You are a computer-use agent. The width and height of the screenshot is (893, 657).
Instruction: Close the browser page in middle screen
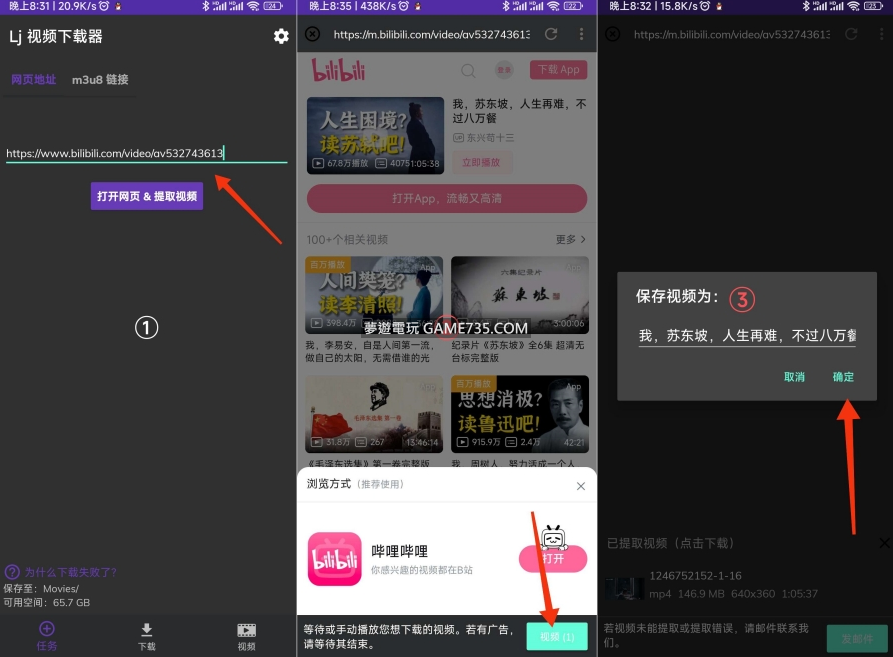(x=312, y=34)
